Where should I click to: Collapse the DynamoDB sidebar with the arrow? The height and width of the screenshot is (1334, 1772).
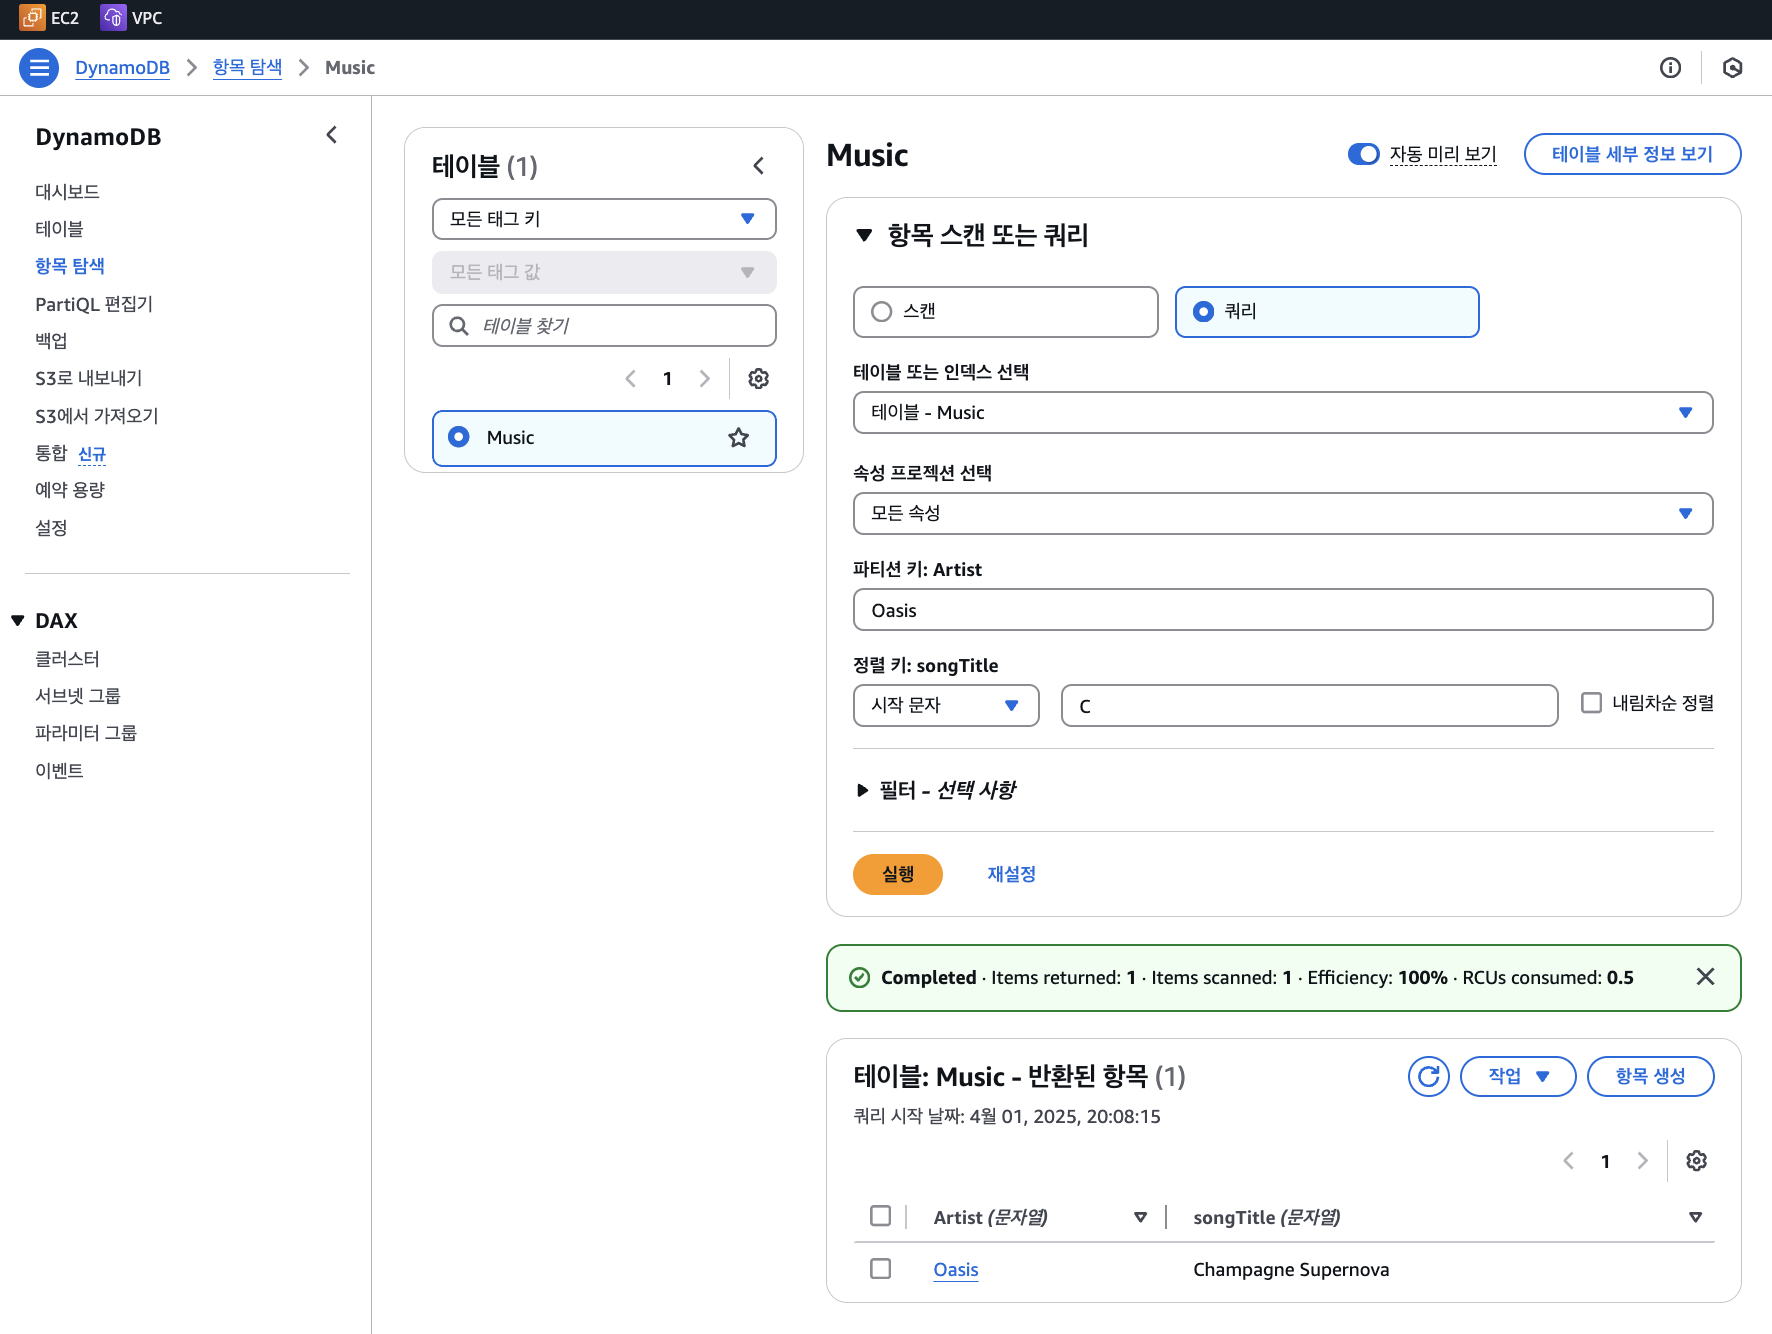pyautogui.click(x=332, y=135)
